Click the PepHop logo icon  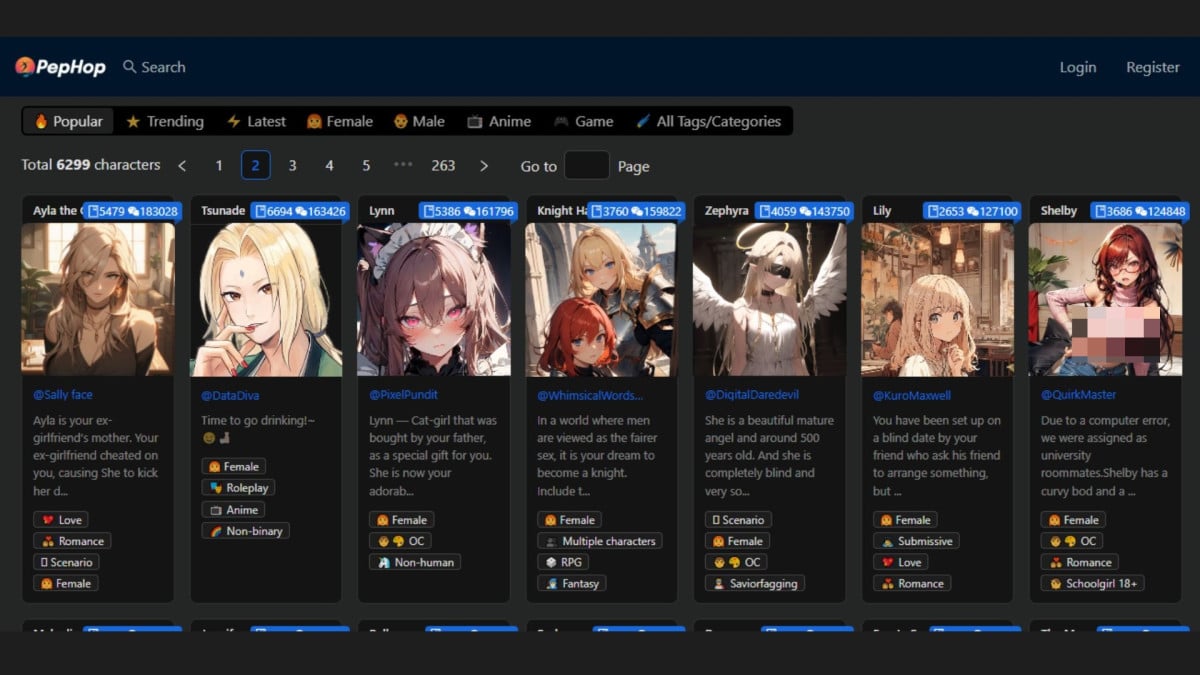(x=25, y=67)
